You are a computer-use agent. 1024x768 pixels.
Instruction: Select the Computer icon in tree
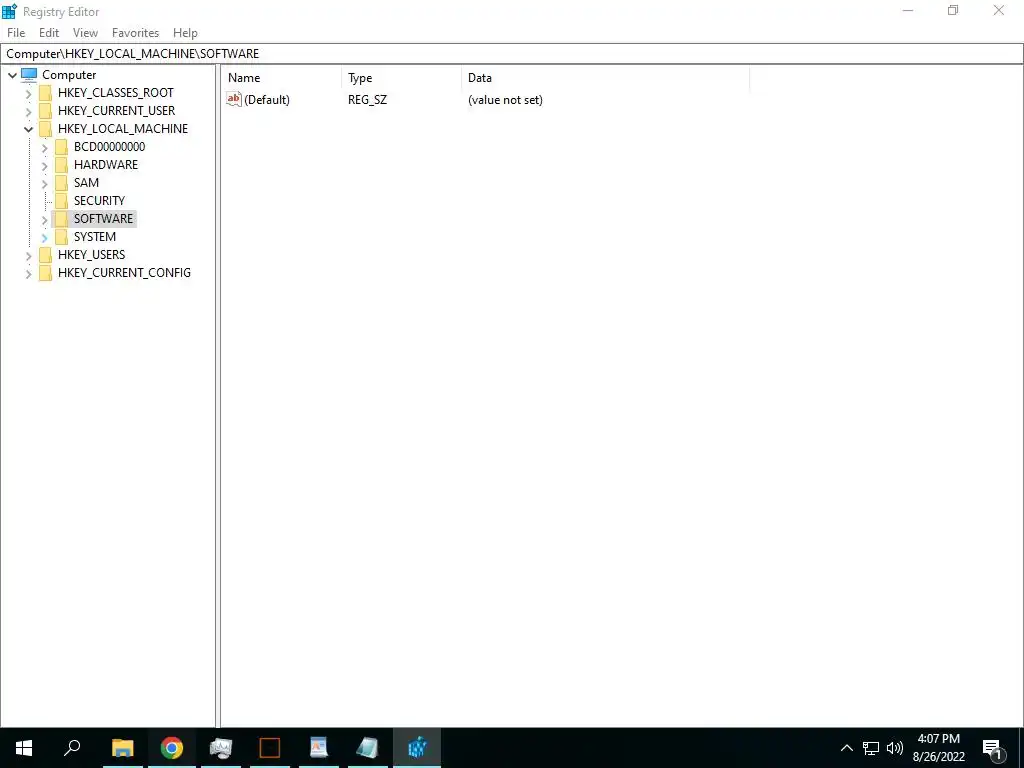29,74
